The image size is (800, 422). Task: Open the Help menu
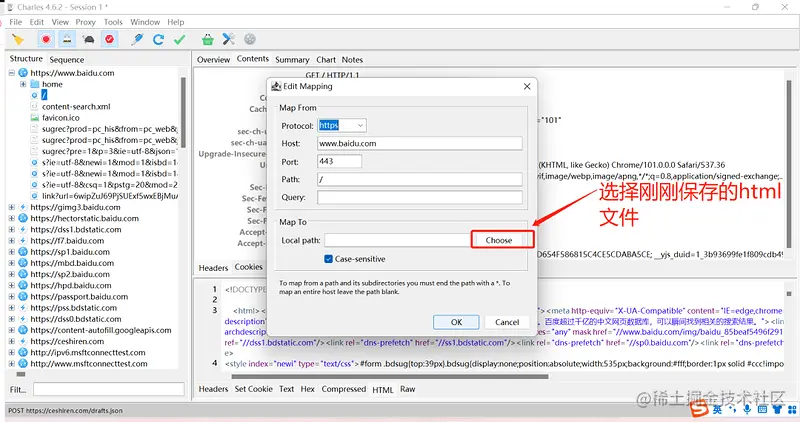coord(176,22)
